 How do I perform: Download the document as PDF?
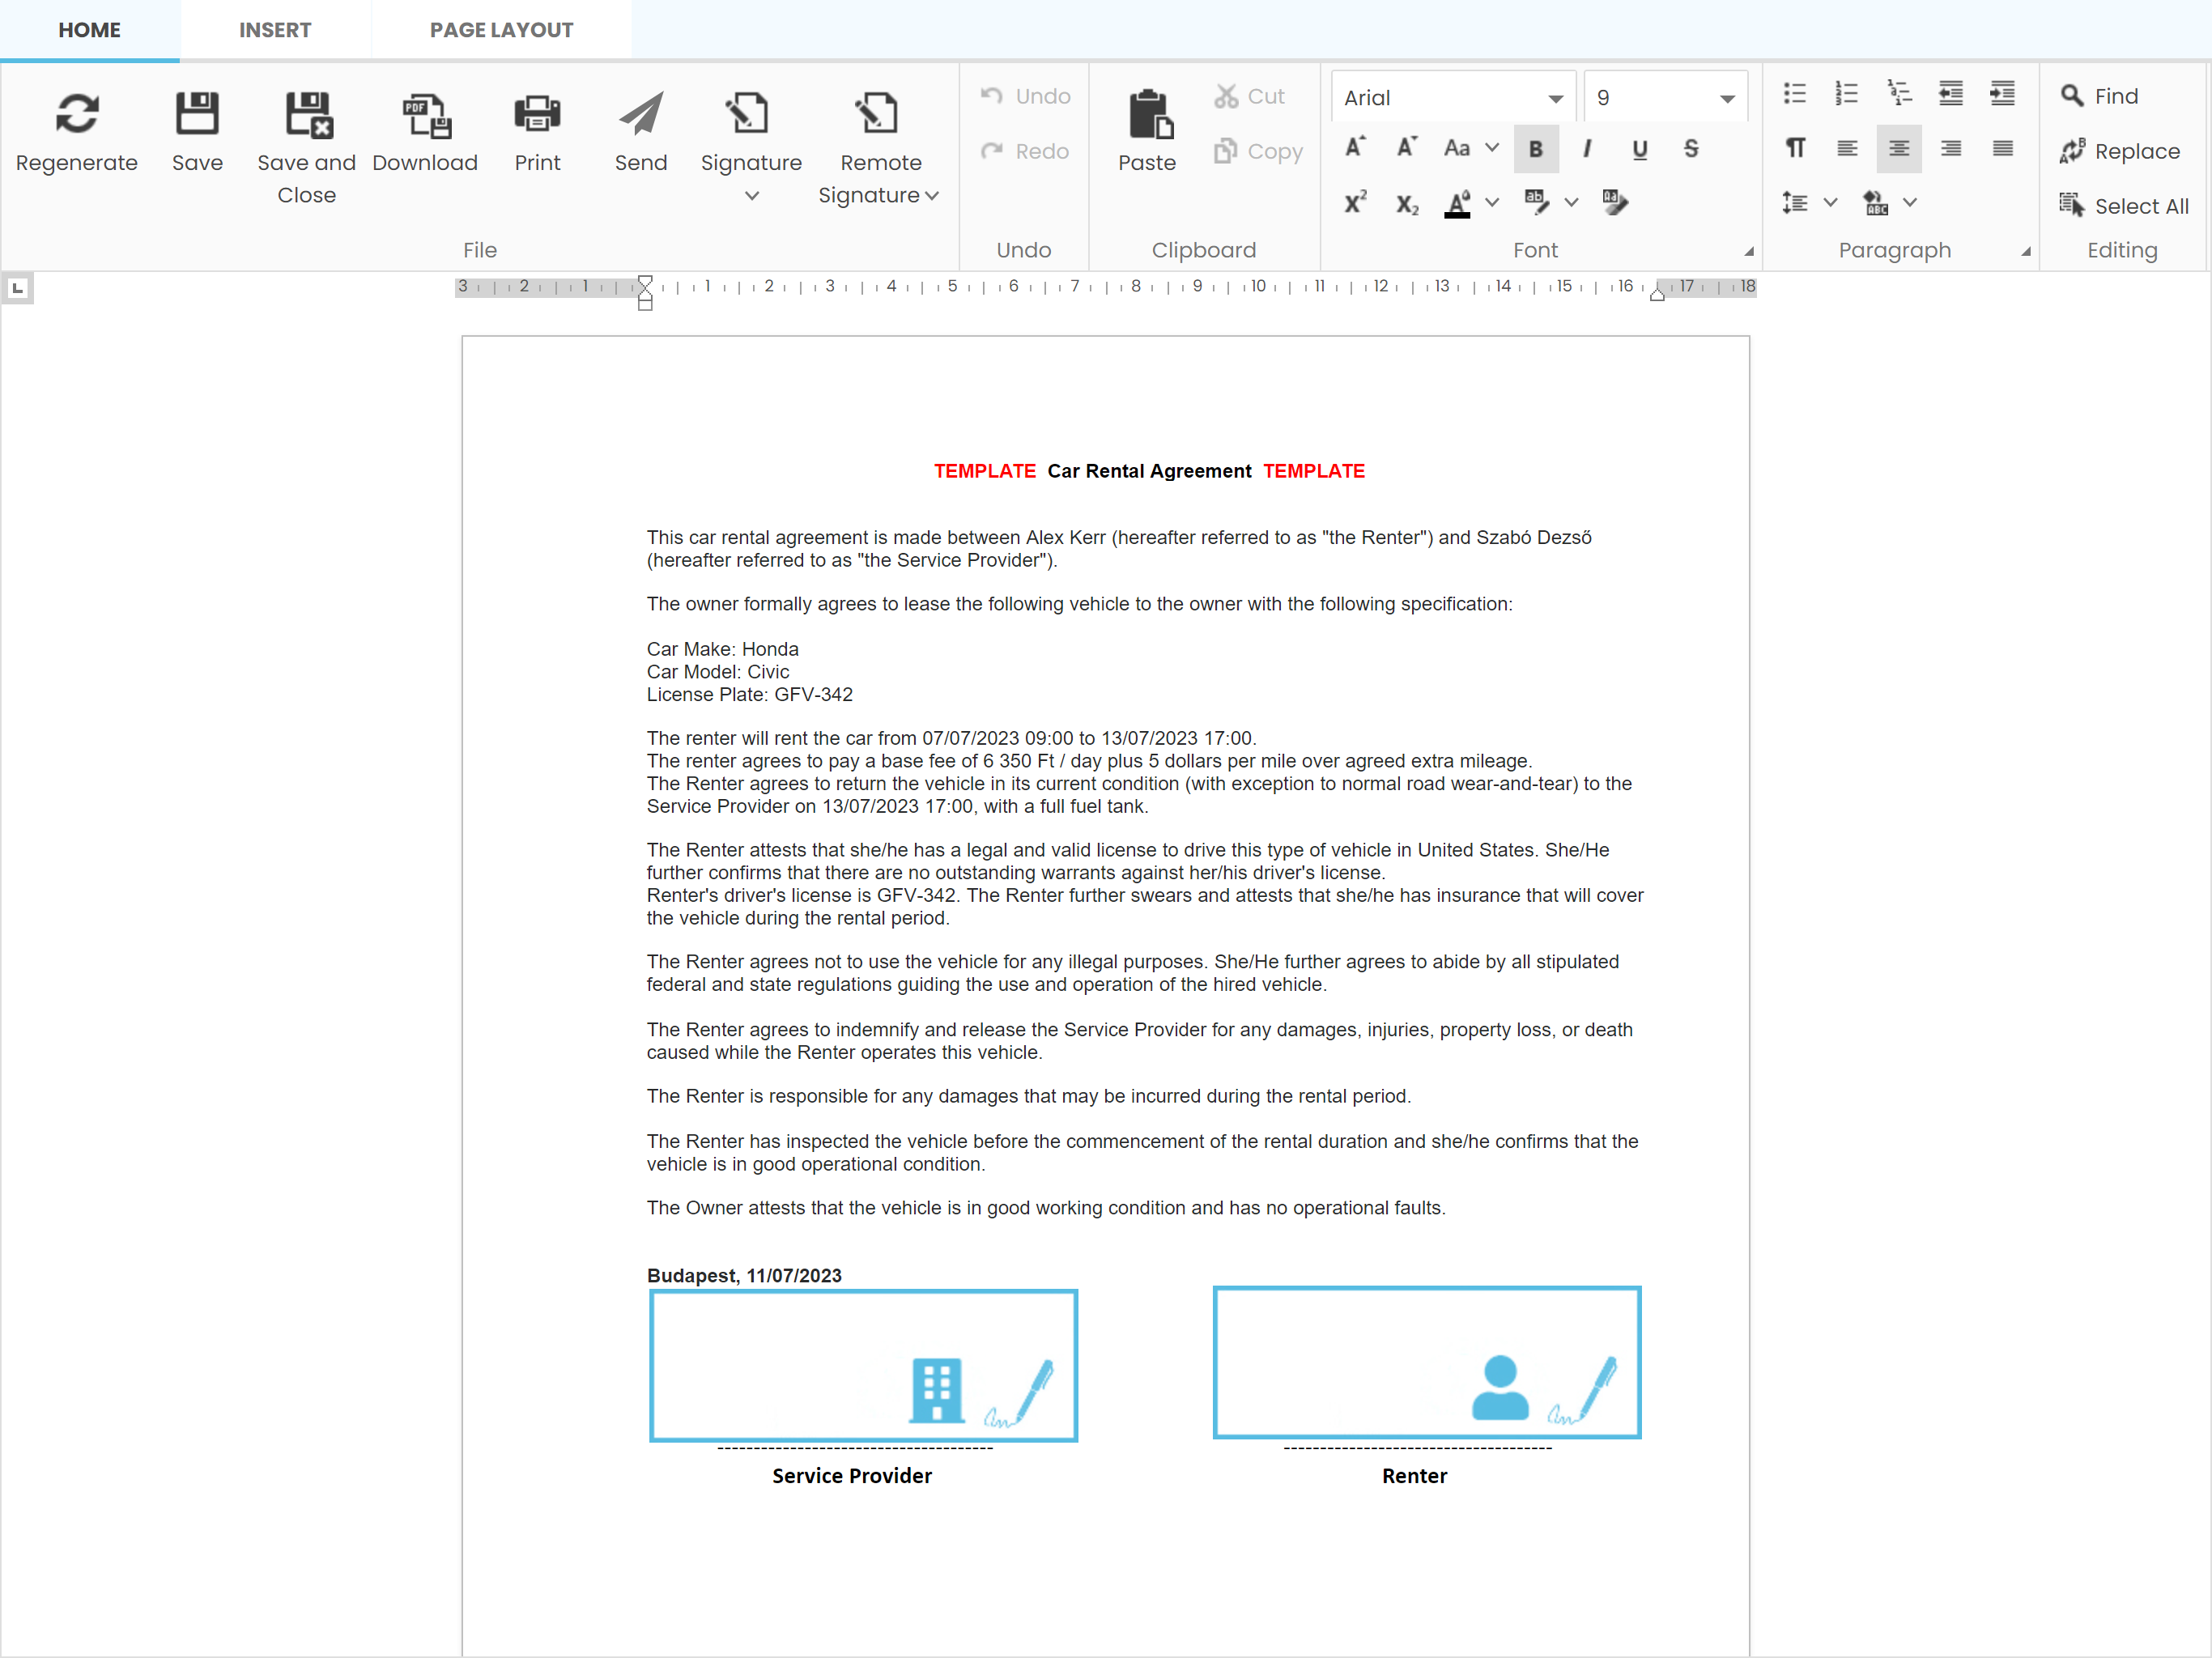click(x=425, y=115)
